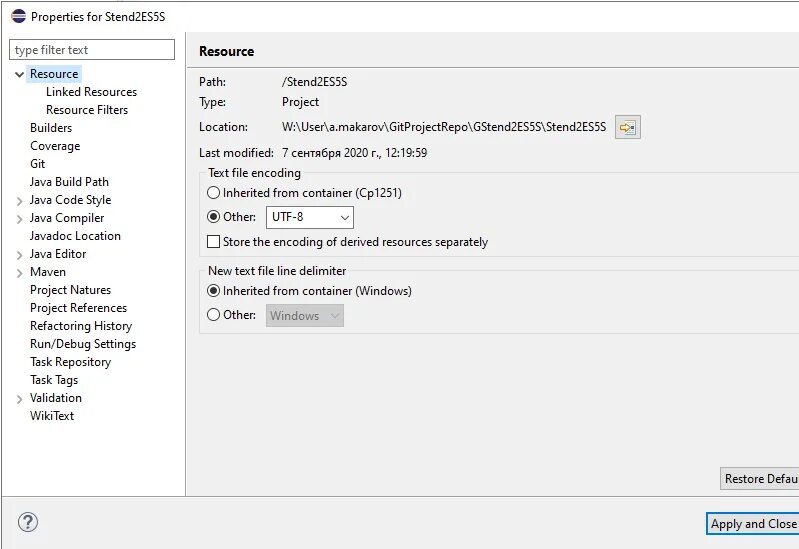Select Other line delimiter radio button
Image resolution: width=799 pixels, height=549 pixels.
tap(214, 315)
